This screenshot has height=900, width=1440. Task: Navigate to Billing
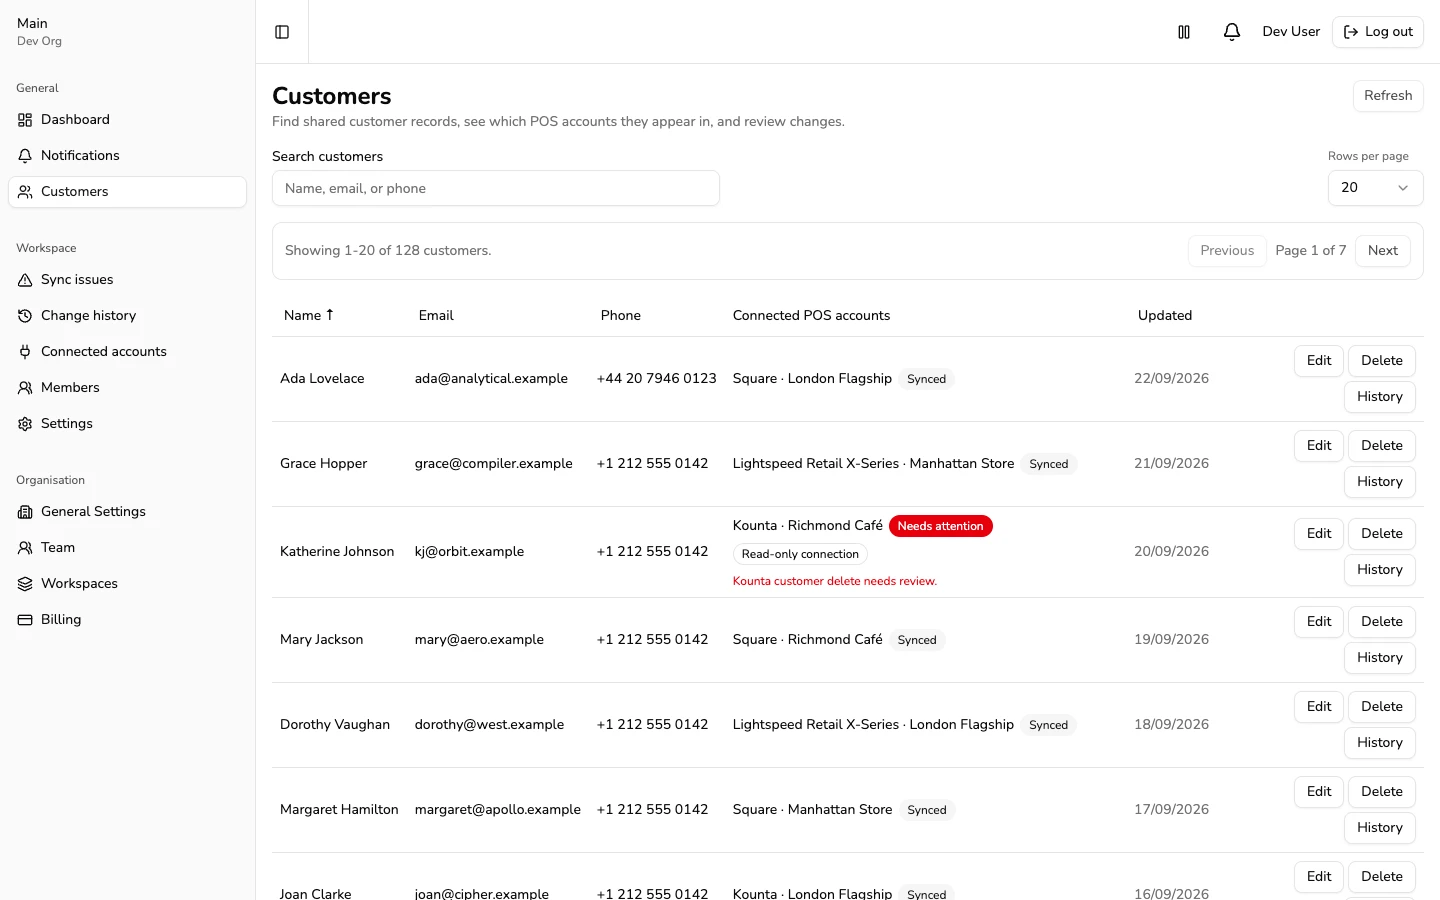tap(127, 620)
